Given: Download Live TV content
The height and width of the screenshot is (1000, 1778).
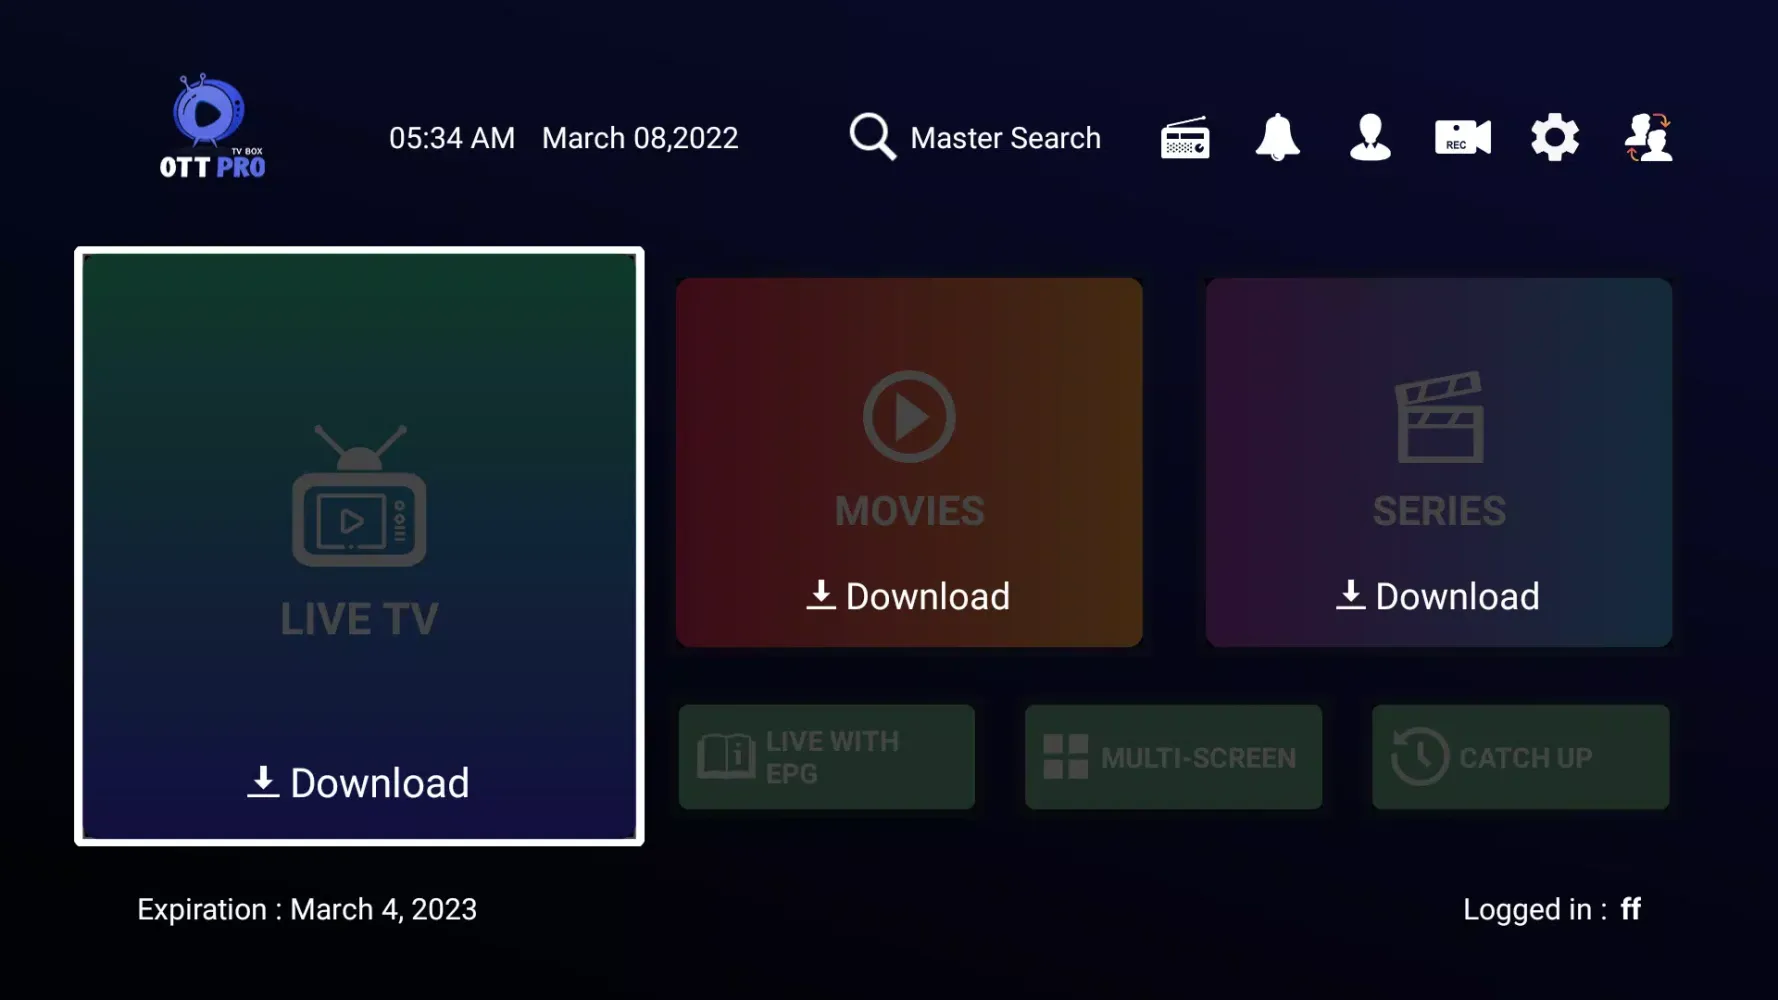Looking at the screenshot, I should (x=358, y=783).
